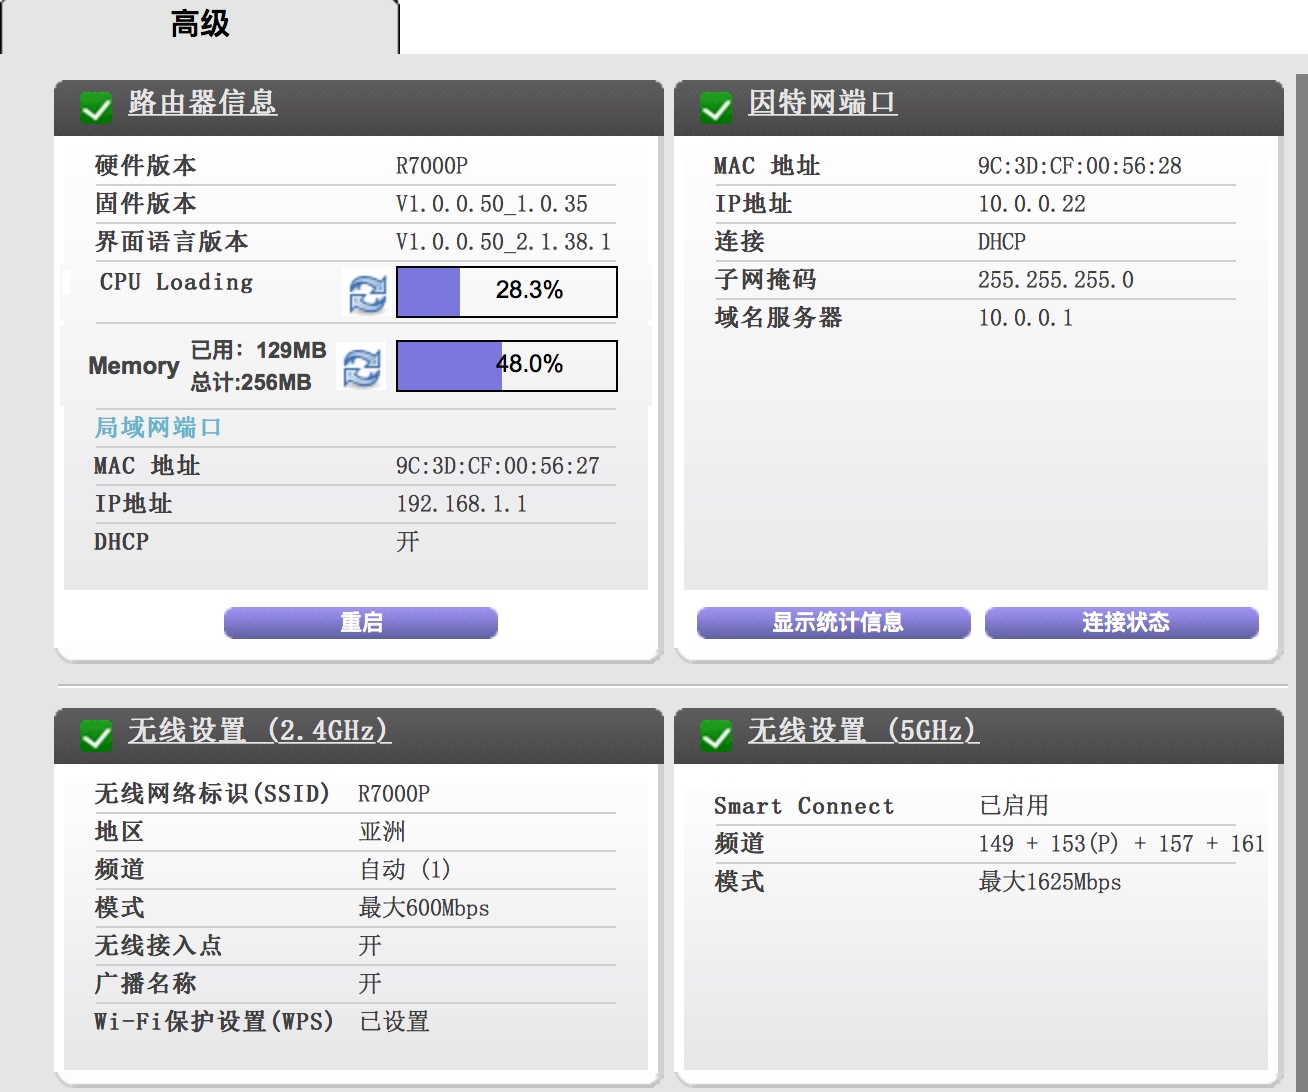The height and width of the screenshot is (1092, 1308).
Task: Switch to the 高级 tab
Action: pyautogui.click(x=200, y=24)
